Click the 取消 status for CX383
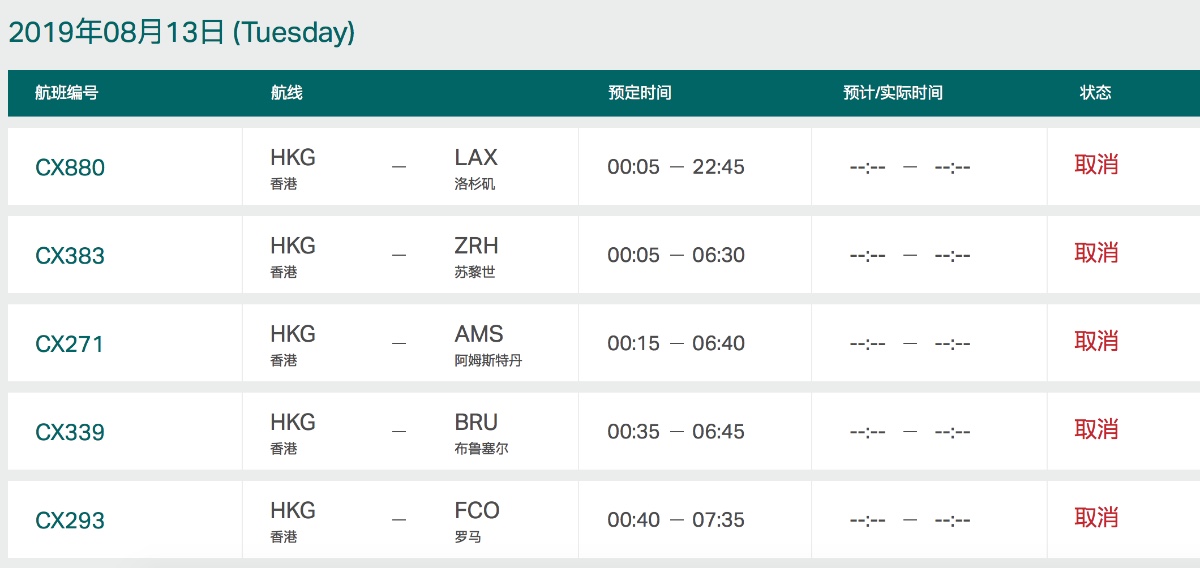This screenshot has width=1200, height=568. point(1097,253)
